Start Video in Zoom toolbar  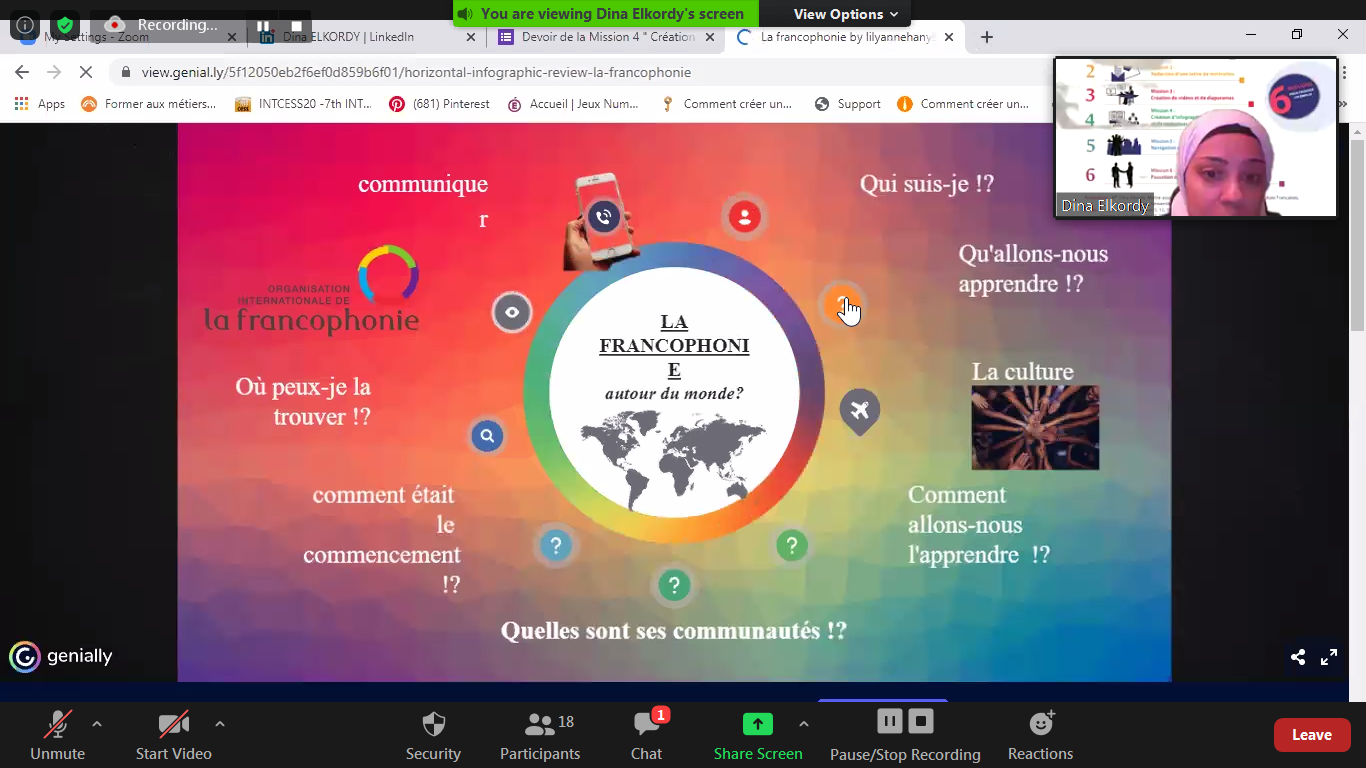tap(173, 736)
